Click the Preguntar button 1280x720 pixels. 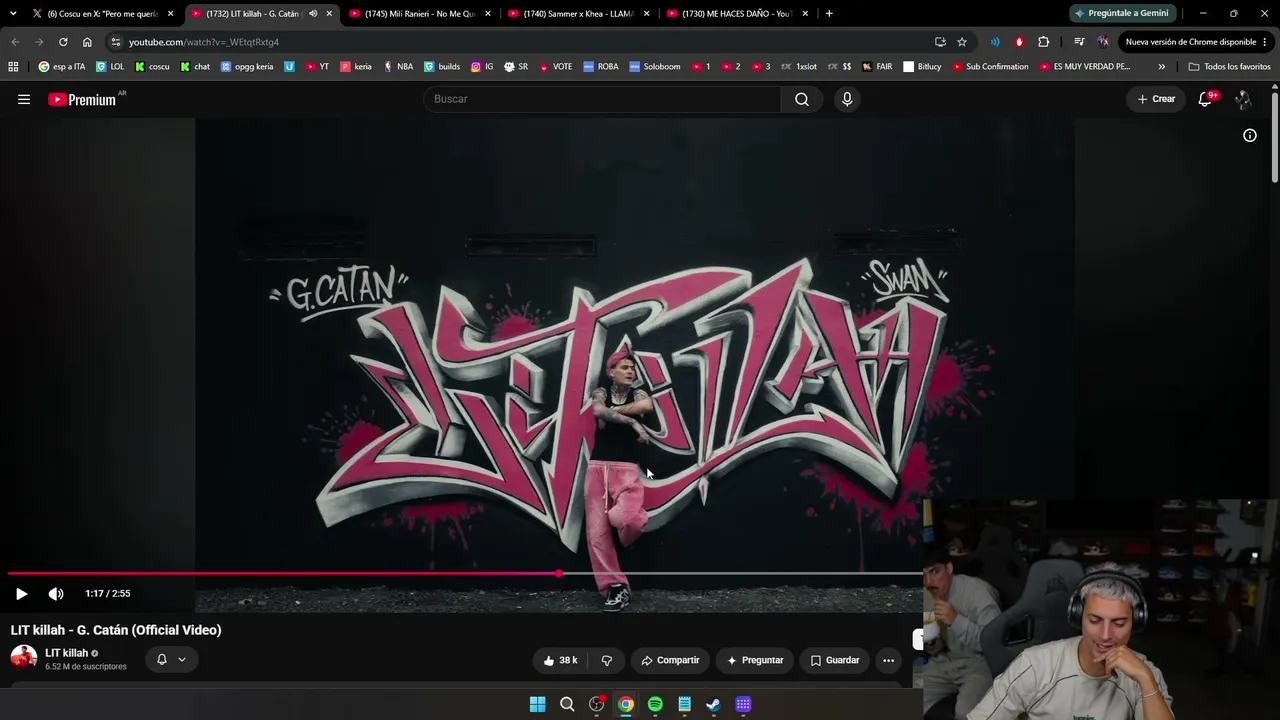755,660
